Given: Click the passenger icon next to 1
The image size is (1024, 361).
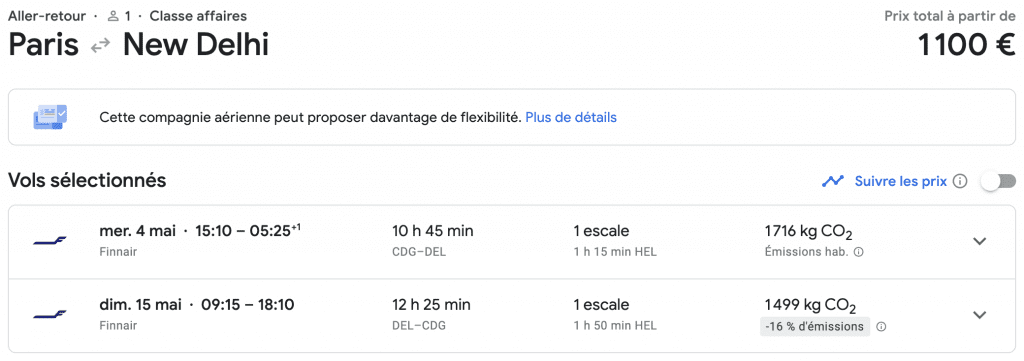Looking at the screenshot, I should [112, 15].
